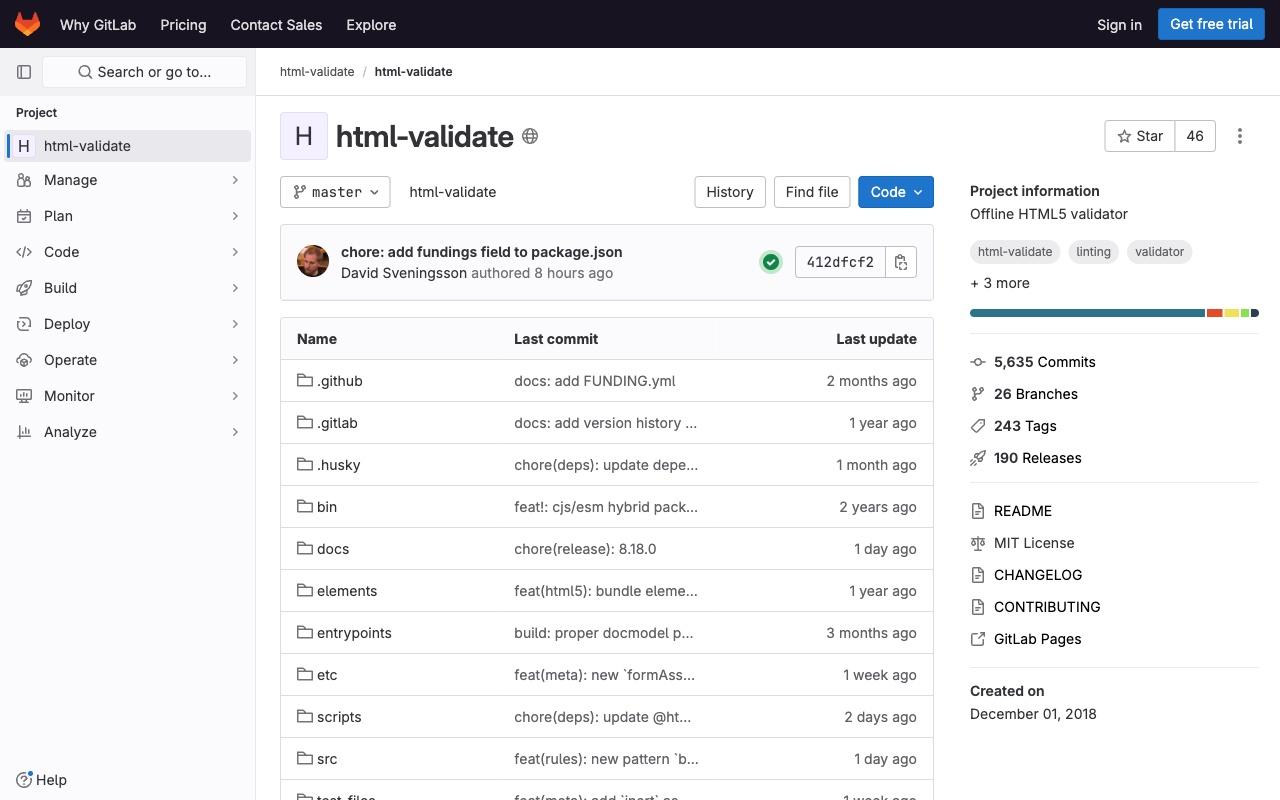Click the rocket icon beside 190 Releases
This screenshot has width=1280, height=800.
(978, 458)
